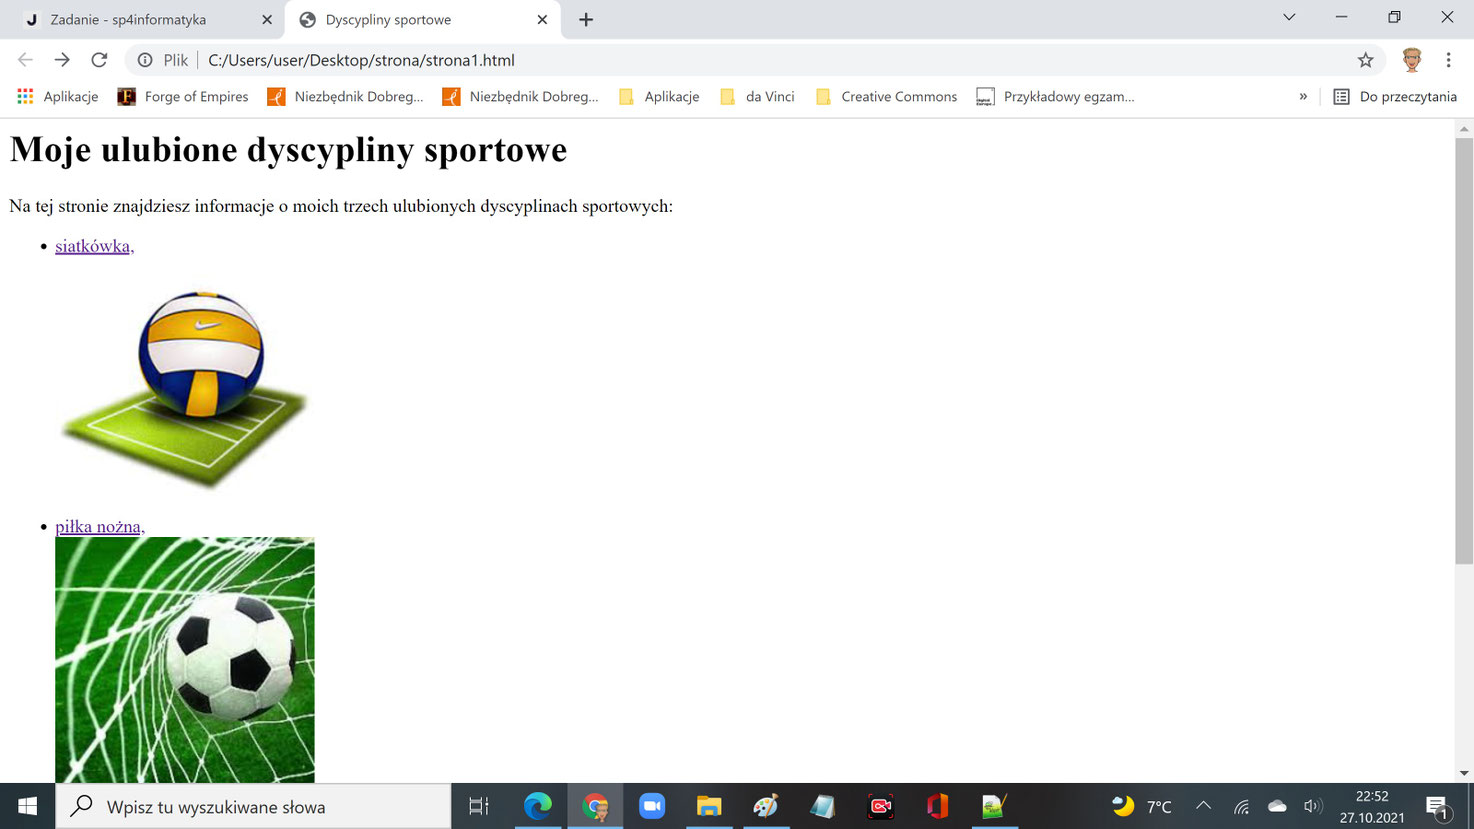This screenshot has height=829, width=1474.
Task: Open the three-dot Chrome menu
Action: pyautogui.click(x=1447, y=60)
